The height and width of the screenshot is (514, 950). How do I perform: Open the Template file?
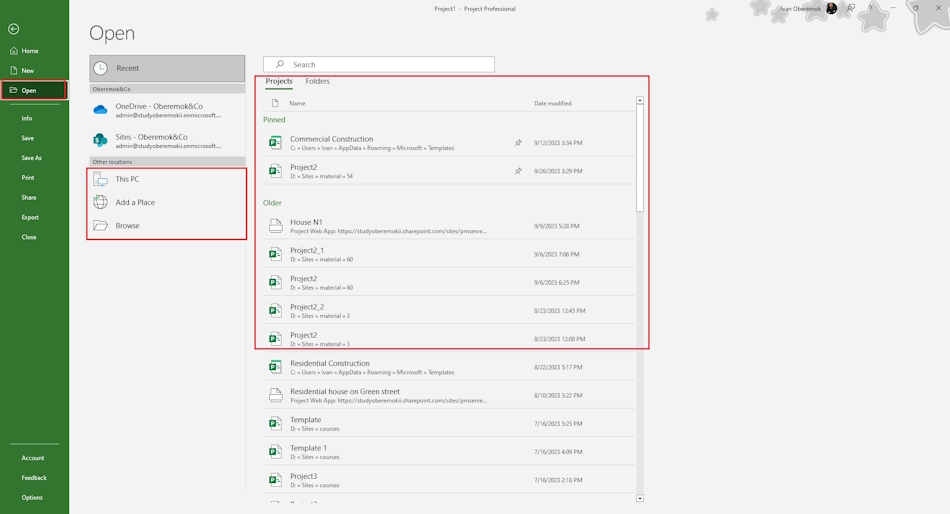coord(449,424)
